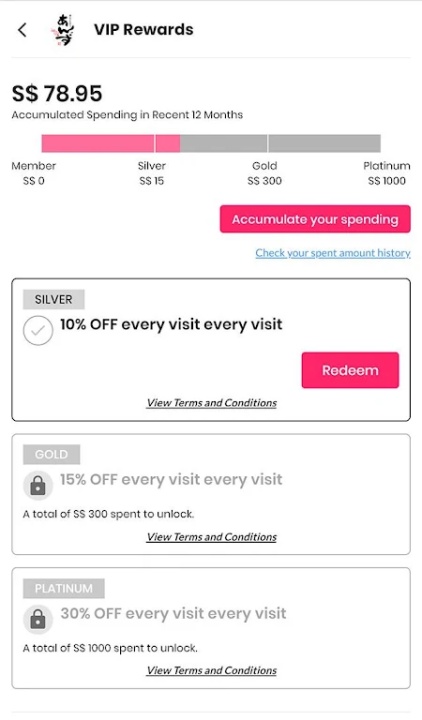422x720 pixels.
Task: Open Check your spent amount history link
Action: [x=333, y=253]
